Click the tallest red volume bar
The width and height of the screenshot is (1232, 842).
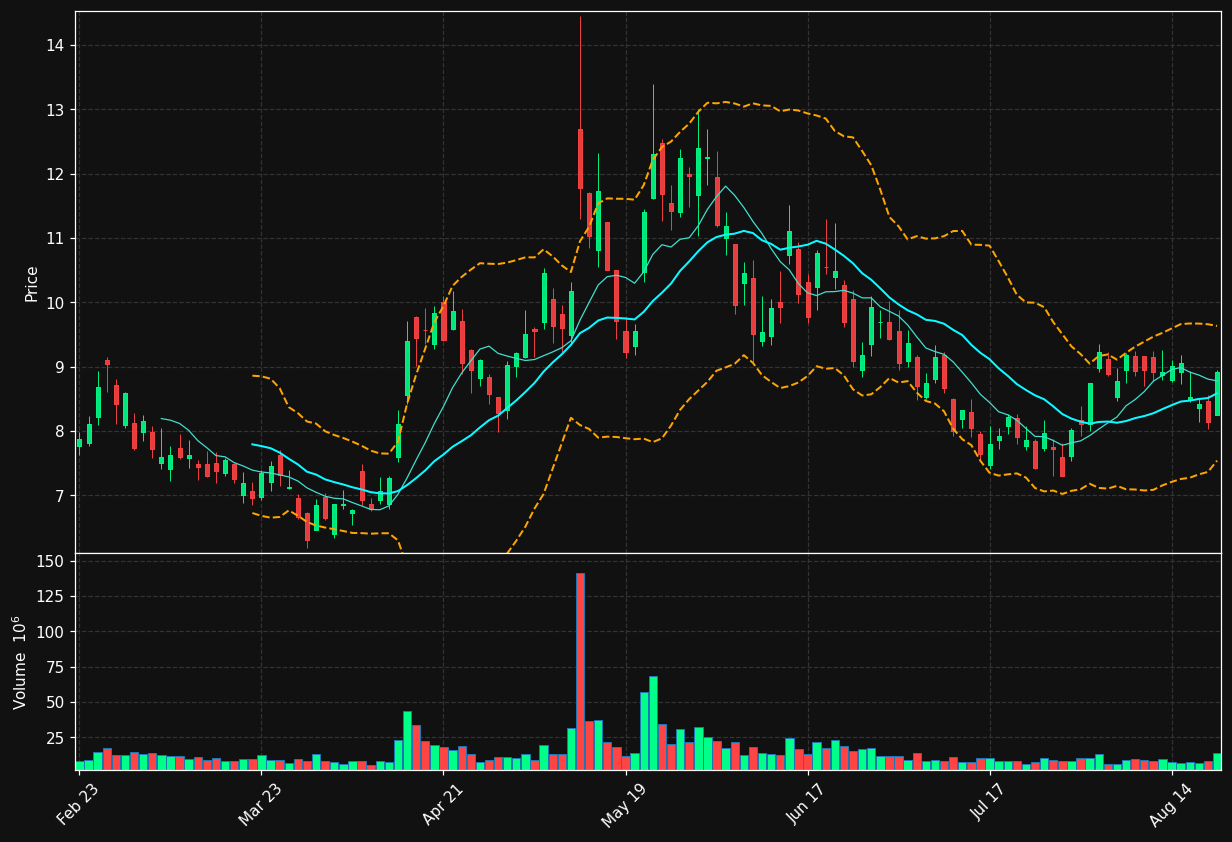pos(580,671)
